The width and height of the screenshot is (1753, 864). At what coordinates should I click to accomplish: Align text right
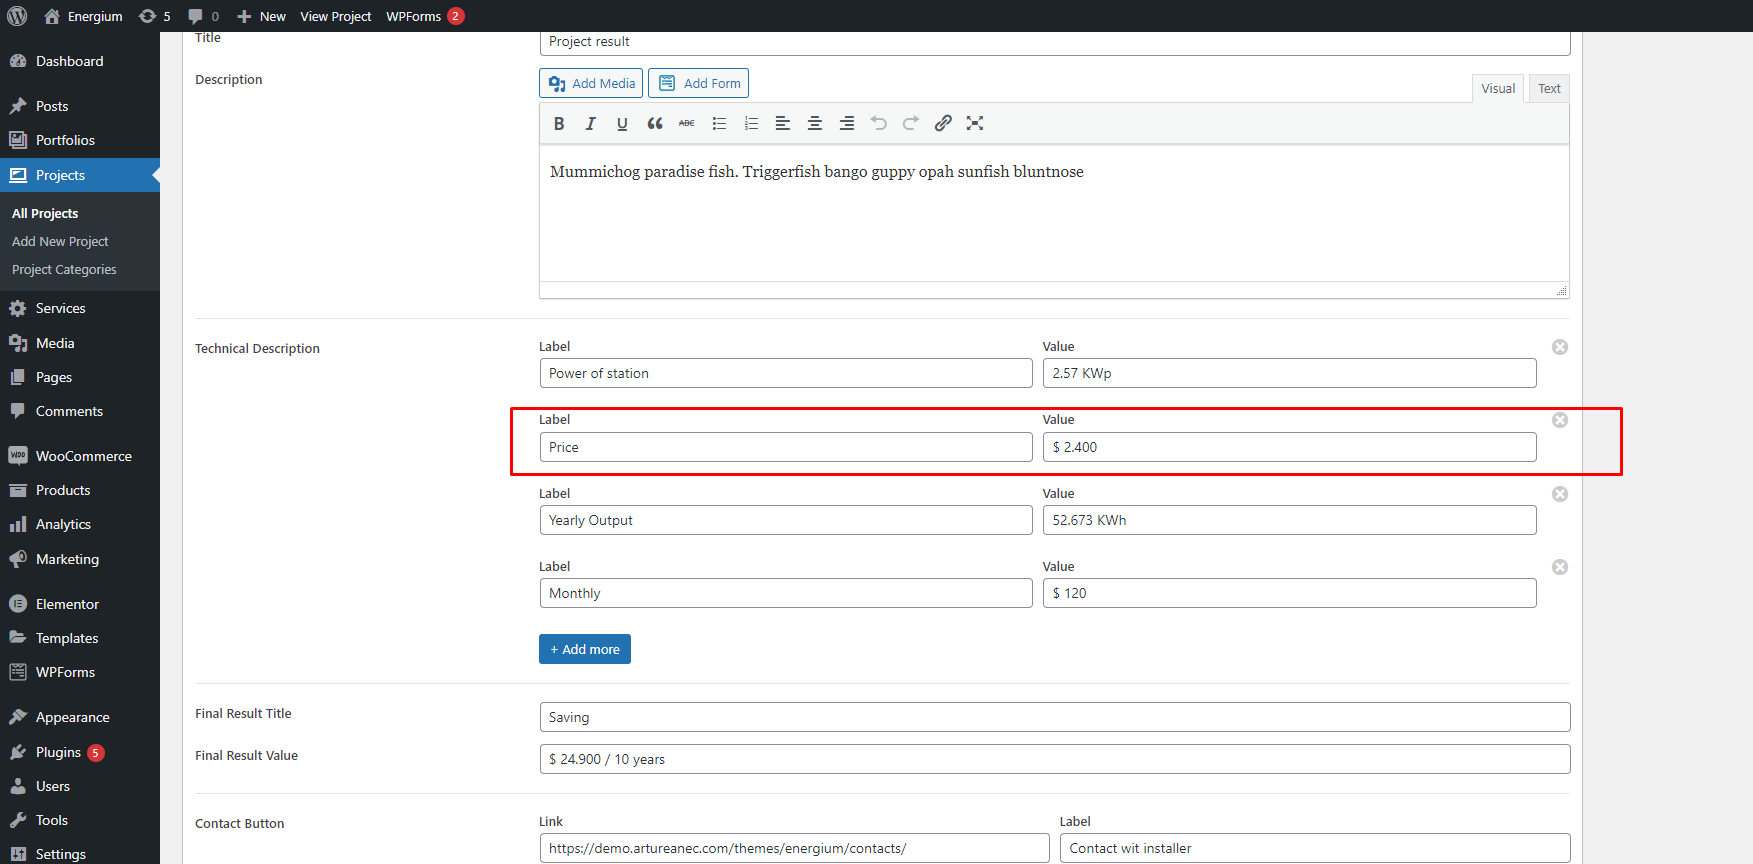tap(847, 123)
